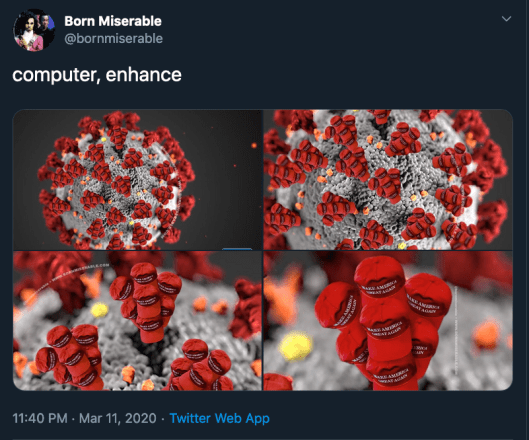Visit the @bornmiserable handle link
529x440 pixels.
[113, 38]
